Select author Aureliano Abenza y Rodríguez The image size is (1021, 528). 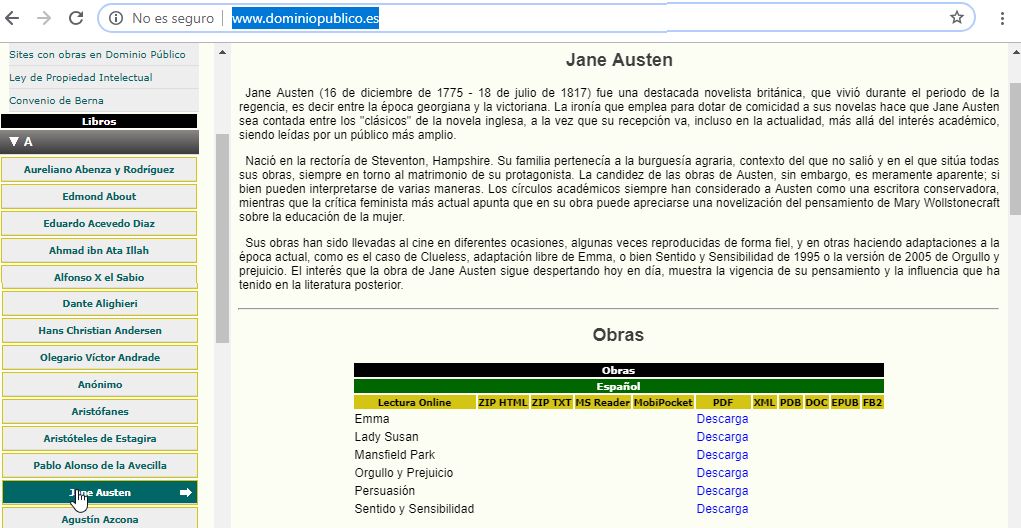pos(99,170)
